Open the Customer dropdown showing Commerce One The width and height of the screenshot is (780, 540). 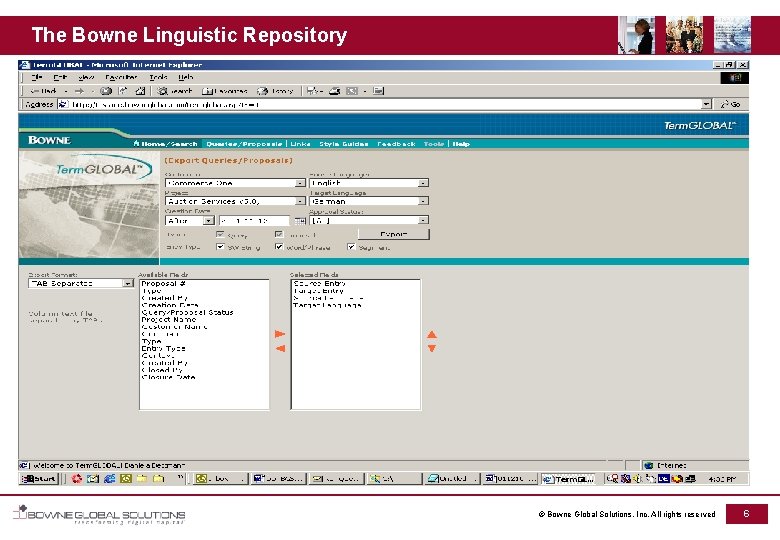[x=235, y=183]
